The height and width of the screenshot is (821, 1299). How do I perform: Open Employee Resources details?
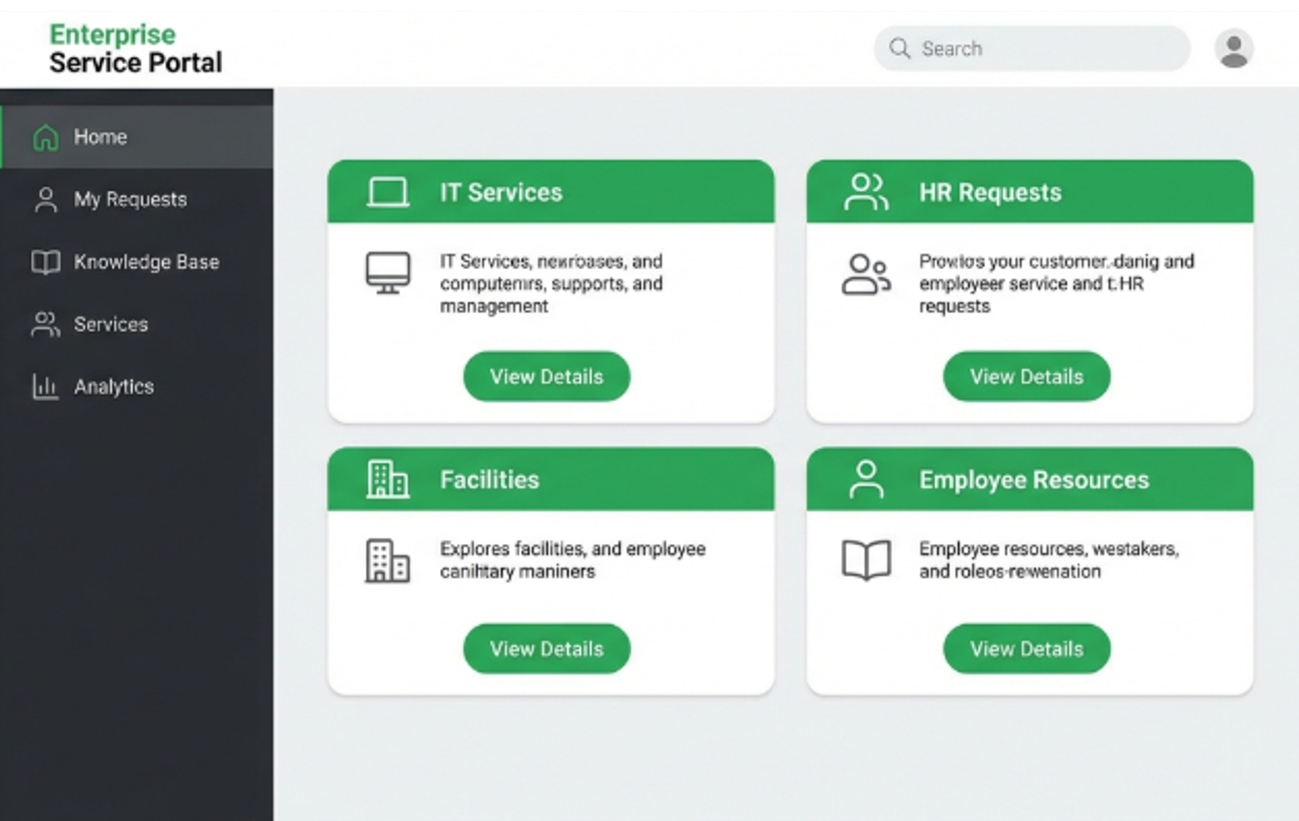coord(1026,648)
